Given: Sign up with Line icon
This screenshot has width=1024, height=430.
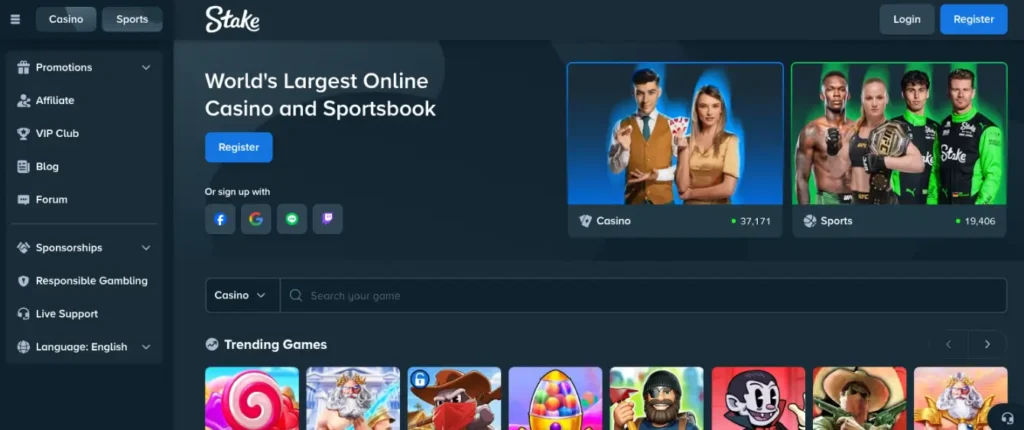Looking at the screenshot, I should click(x=292, y=219).
